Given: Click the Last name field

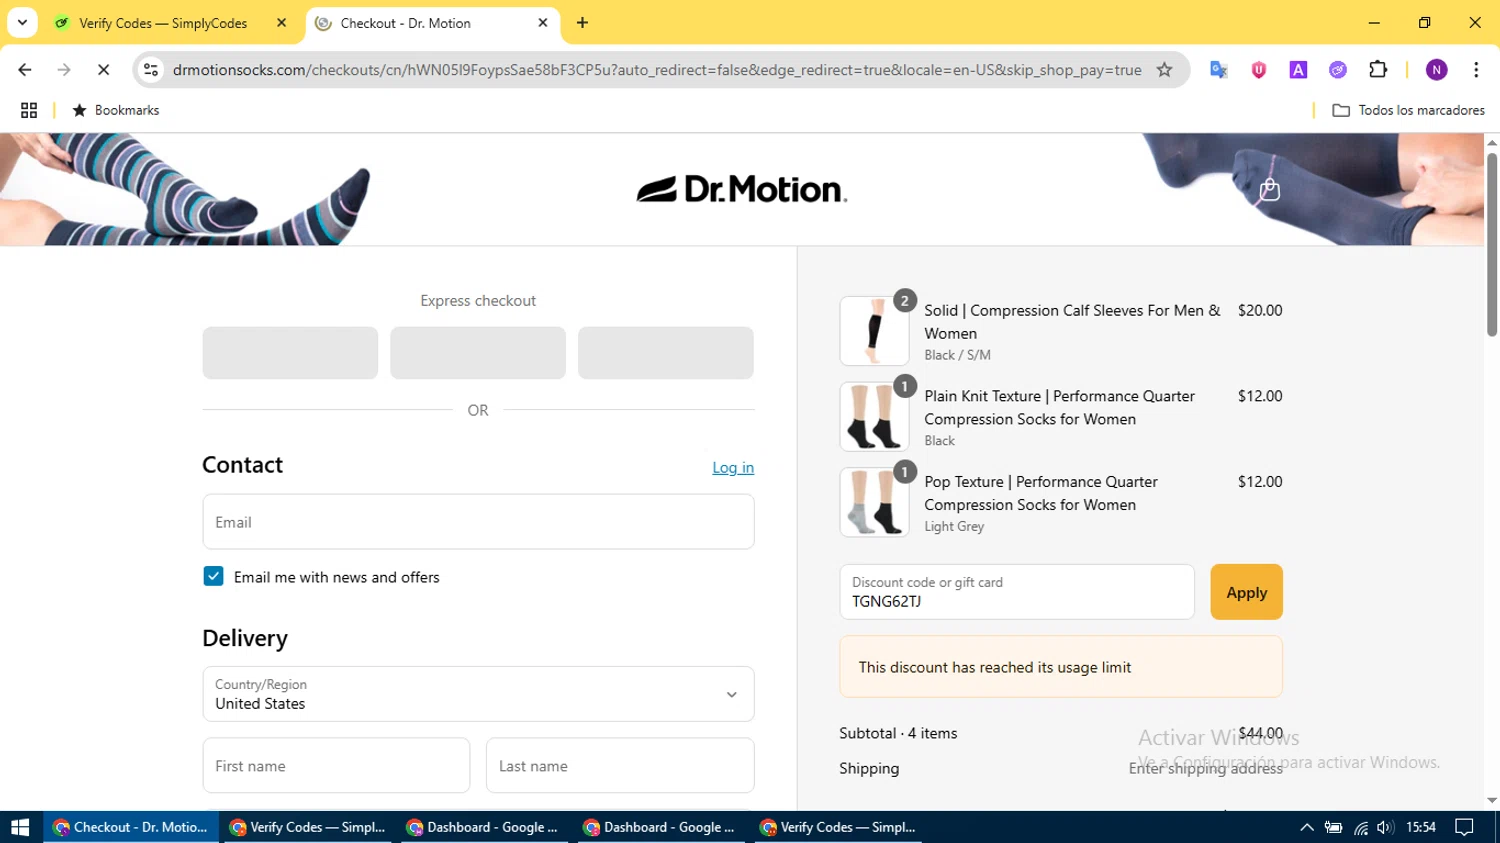Looking at the screenshot, I should (x=620, y=766).
